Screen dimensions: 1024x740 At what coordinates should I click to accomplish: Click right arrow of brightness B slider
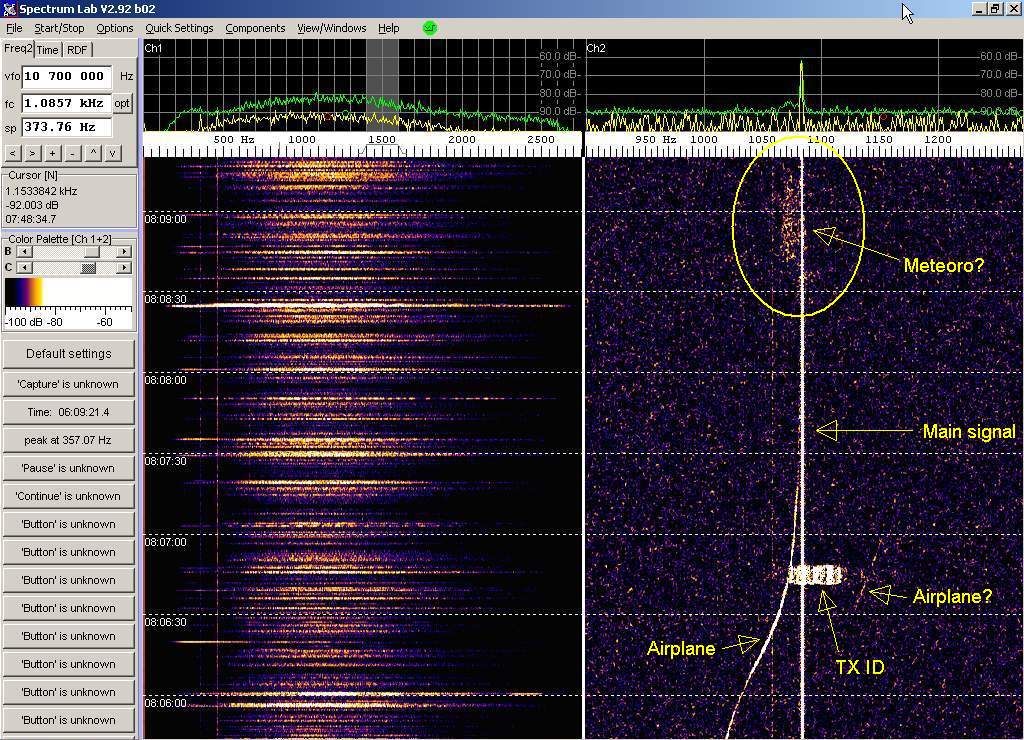[124, 252]
